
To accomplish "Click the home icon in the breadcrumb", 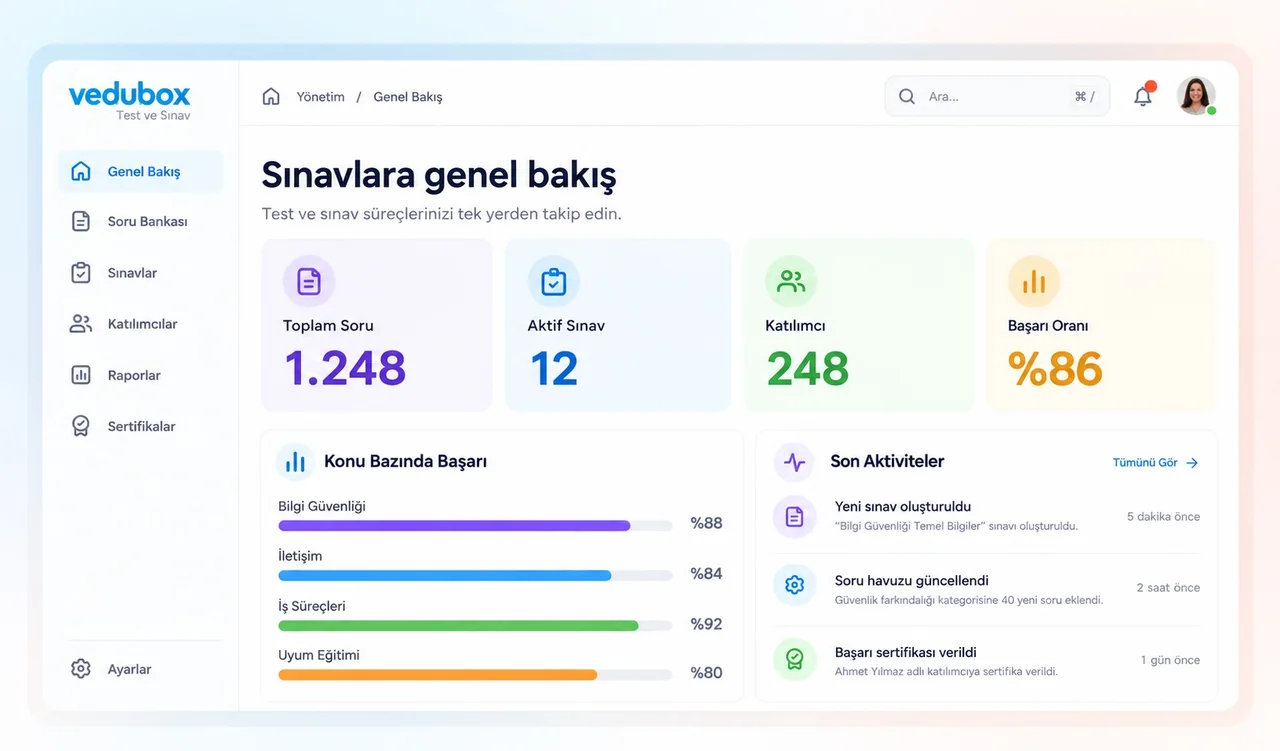I will 271,97.
